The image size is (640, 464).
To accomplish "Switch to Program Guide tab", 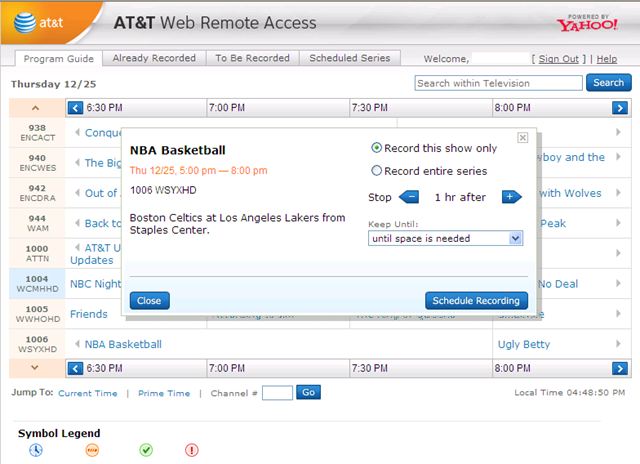I will [x=58, y=58].
